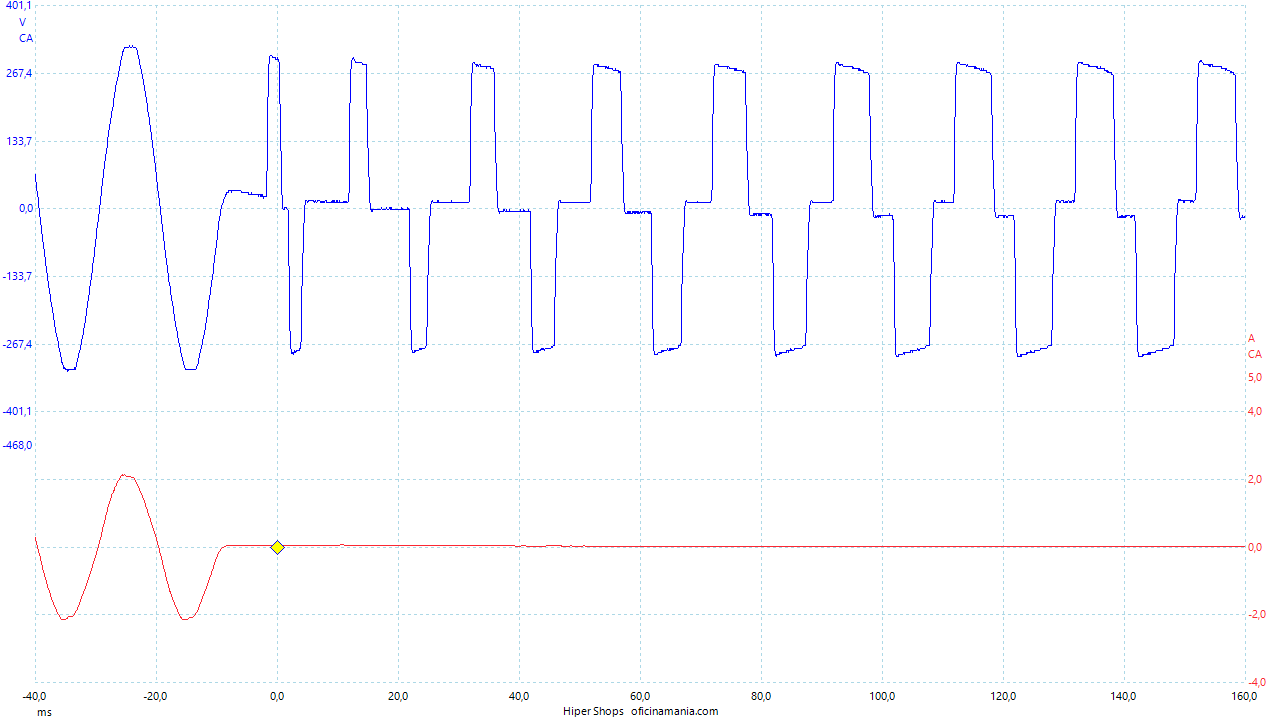Click the red -4,0 current axis label
Image resolution: width=1280 pixels, height=720 pixels.
point(1253,682)
